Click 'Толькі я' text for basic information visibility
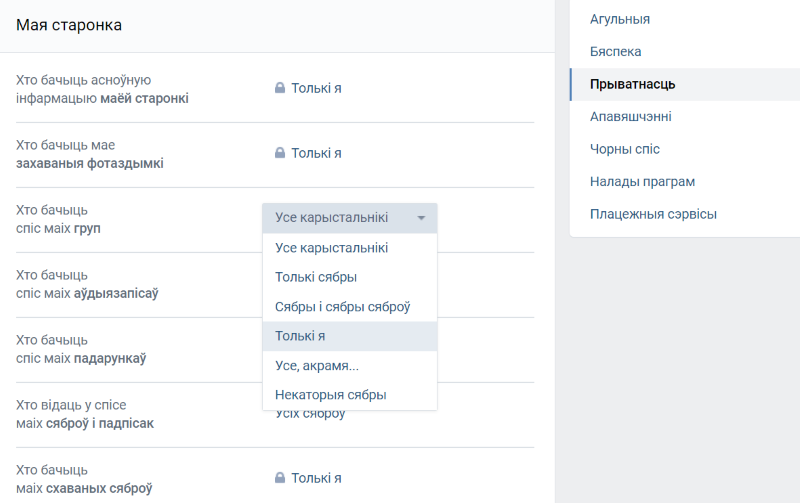Viewport: 800px width, 503px height. [x=316, y=88]
